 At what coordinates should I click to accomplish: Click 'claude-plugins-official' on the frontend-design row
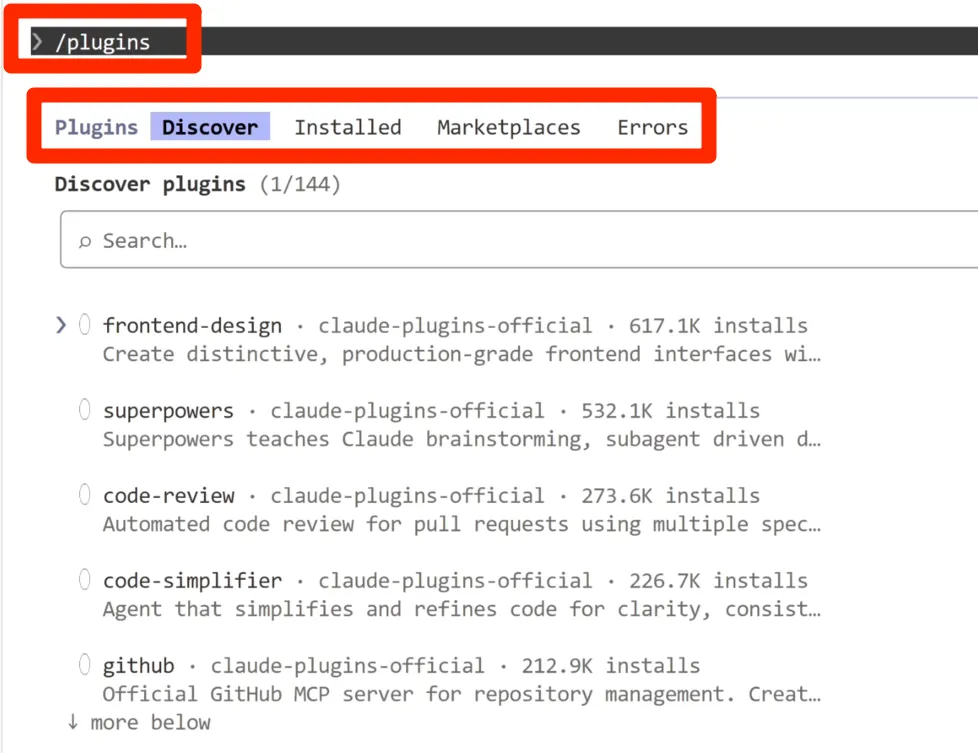[x=455, y=326]
